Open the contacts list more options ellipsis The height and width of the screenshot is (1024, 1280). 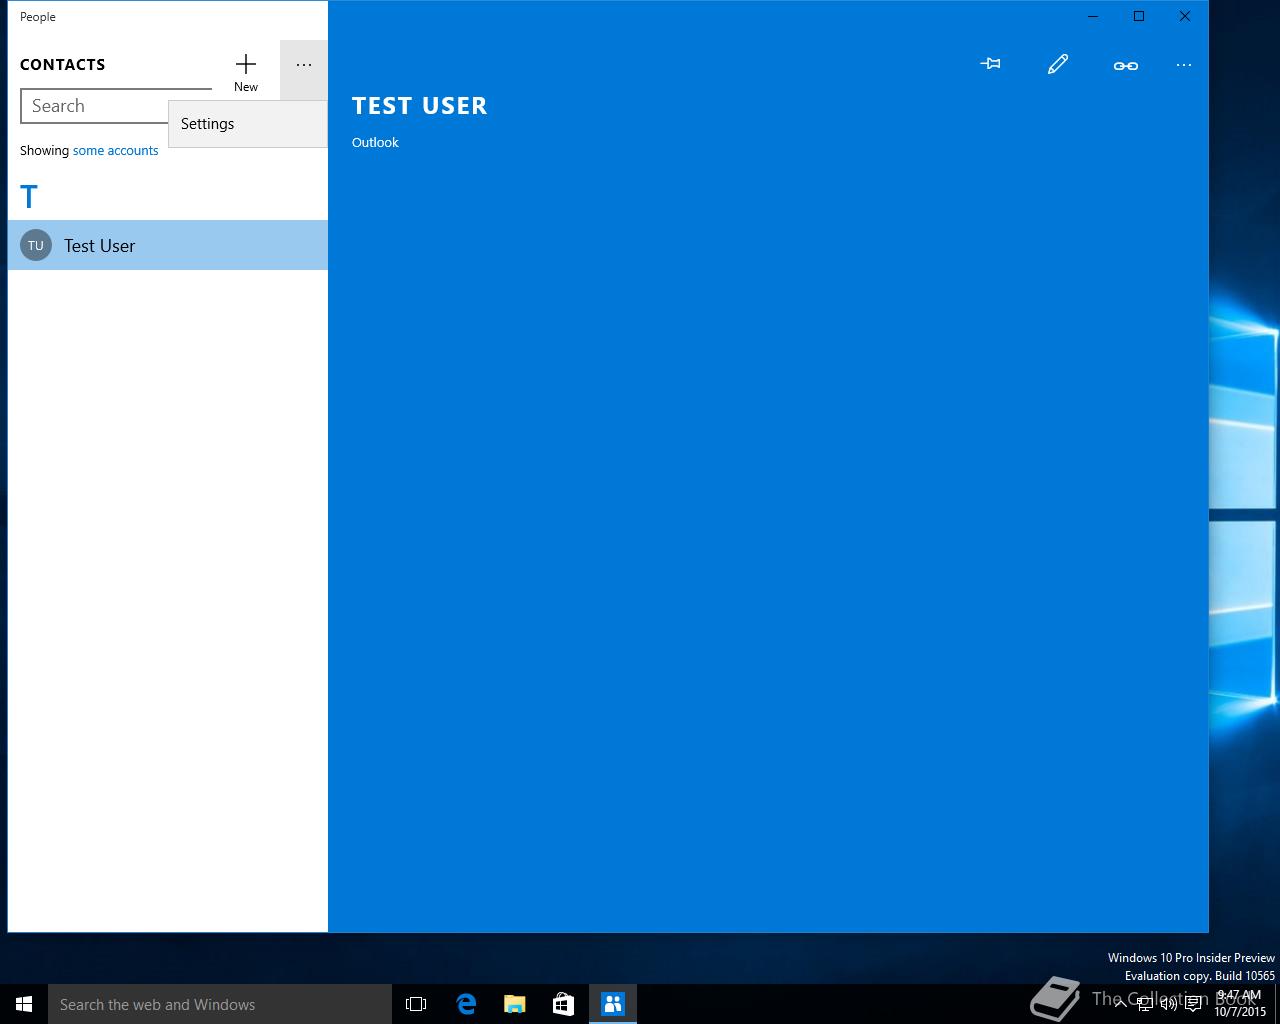click(x=304, y=66)
